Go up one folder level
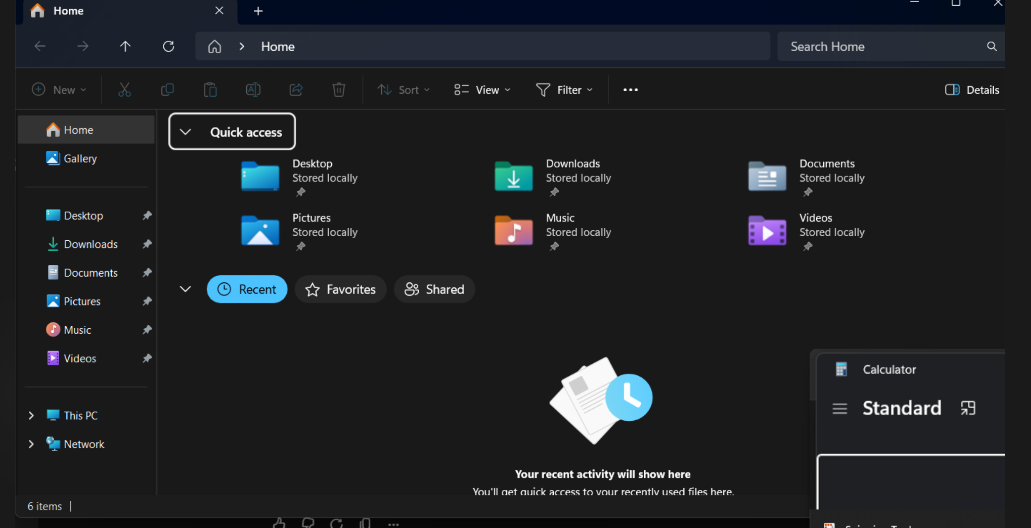The image size is (1031, 528). point(126,47)
